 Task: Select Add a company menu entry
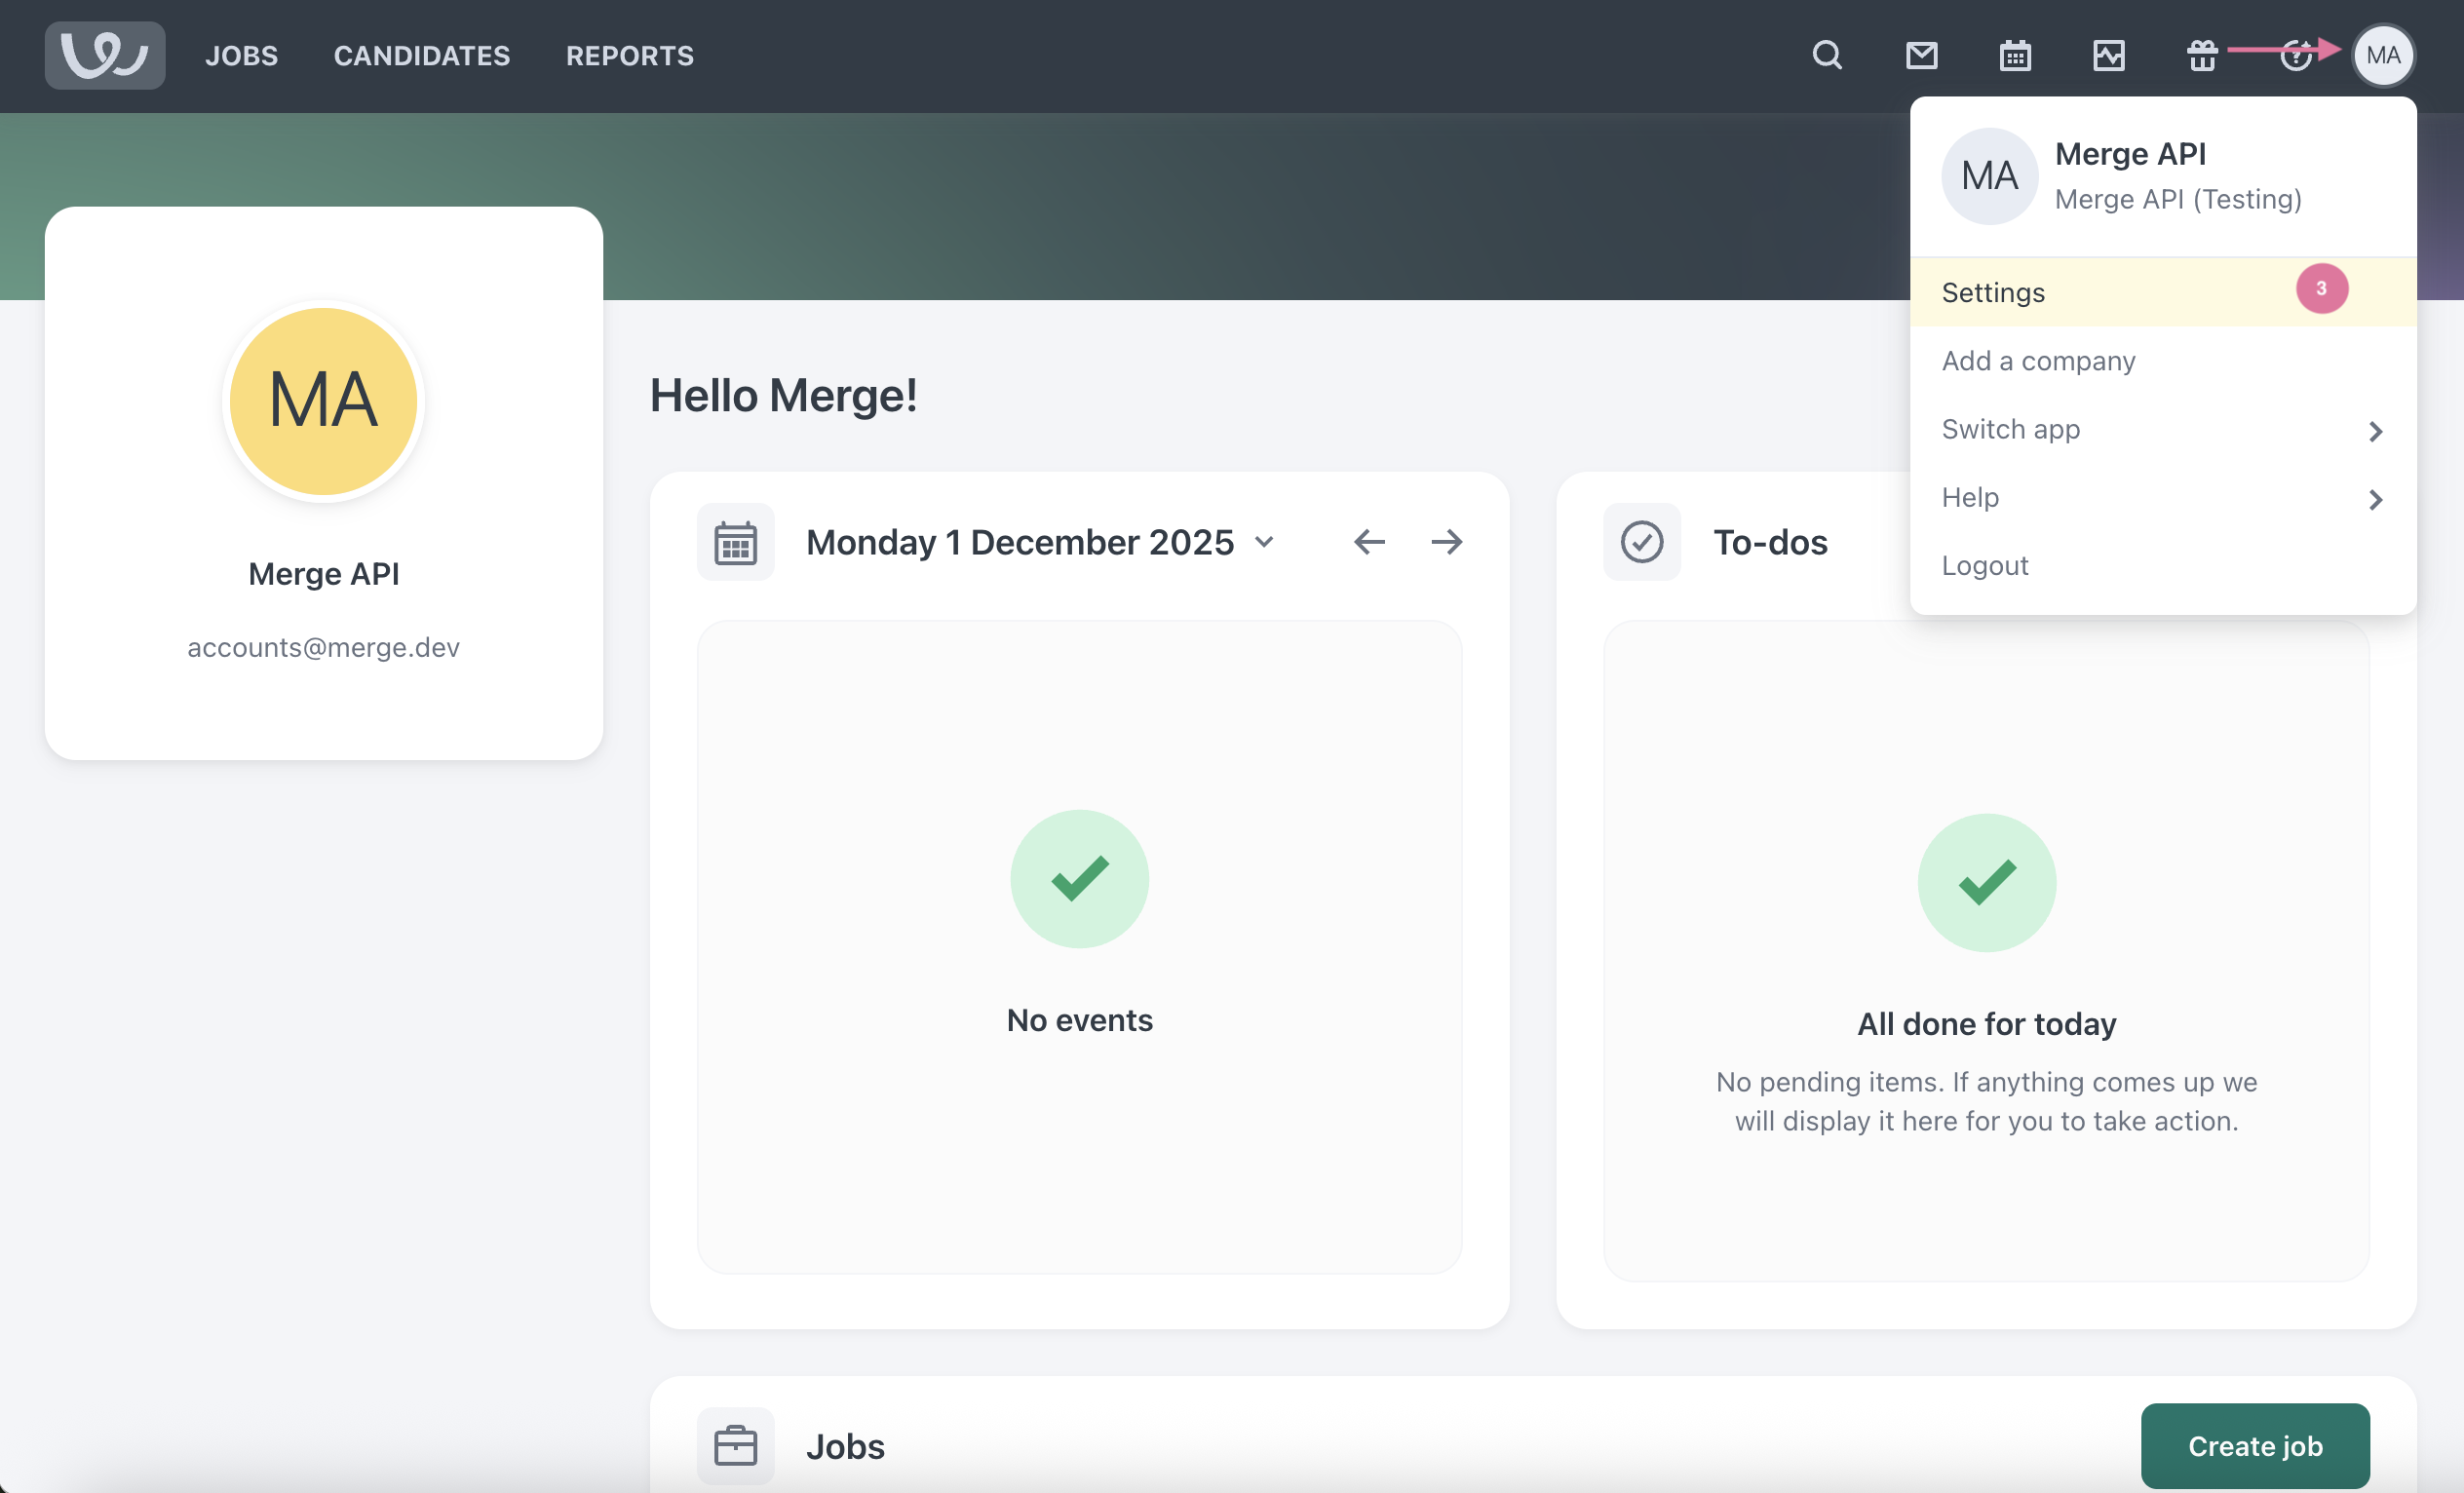2163,360
